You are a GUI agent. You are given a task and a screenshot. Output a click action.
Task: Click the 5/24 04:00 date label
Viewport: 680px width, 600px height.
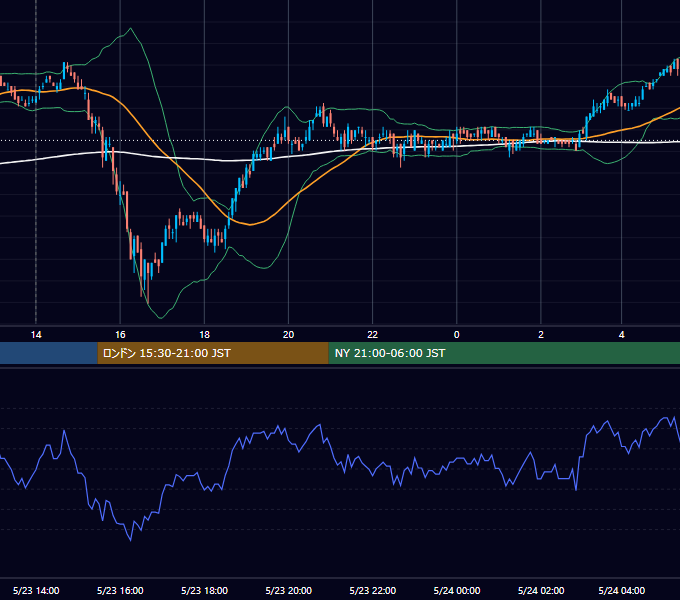coord(621,590)
